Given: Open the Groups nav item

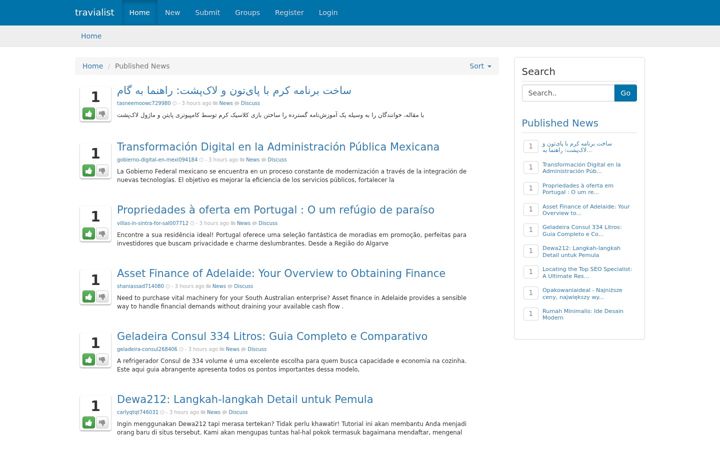Looking at the screenshot, I should pos(248,12).
